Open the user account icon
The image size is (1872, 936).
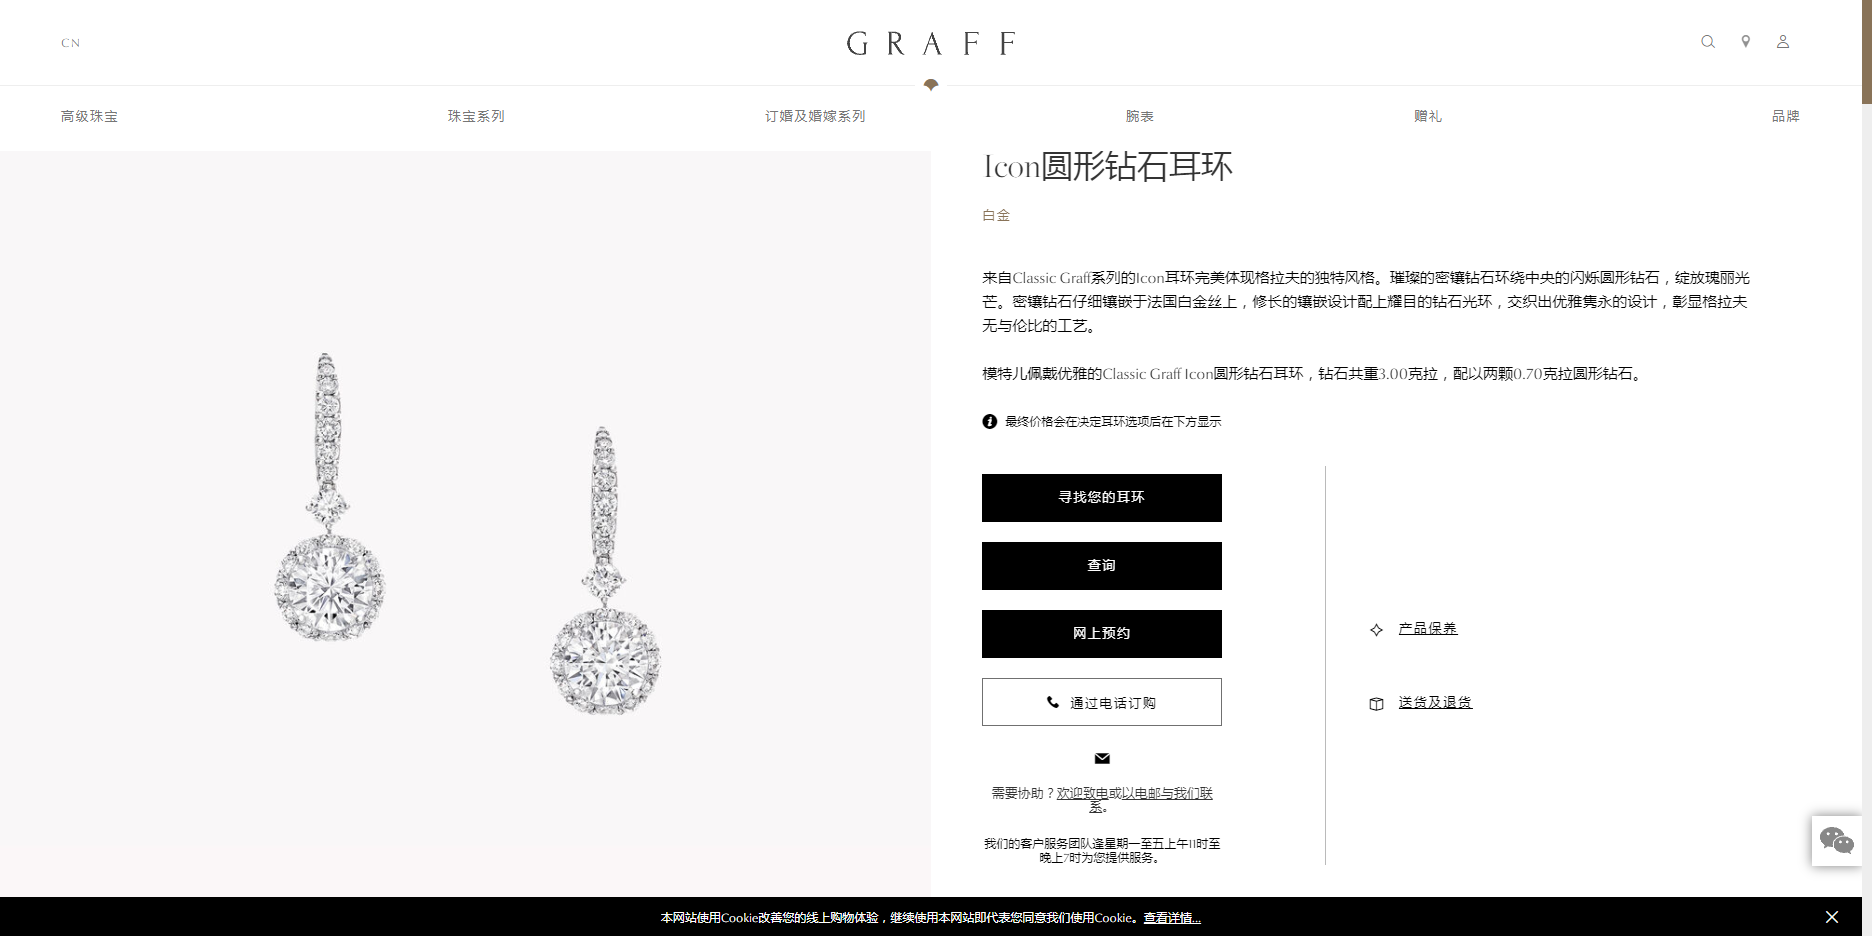coord(1782,42)
